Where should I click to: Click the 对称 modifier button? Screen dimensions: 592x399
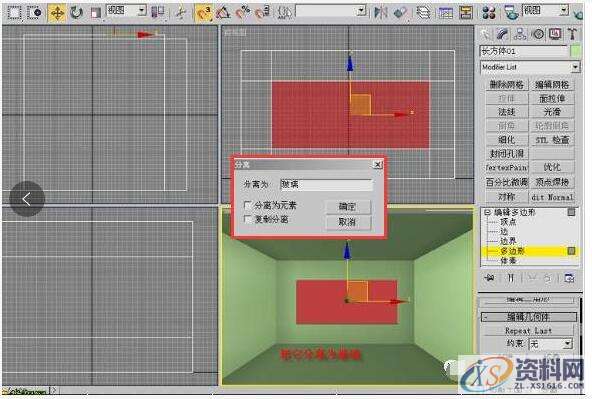[506, 197]
